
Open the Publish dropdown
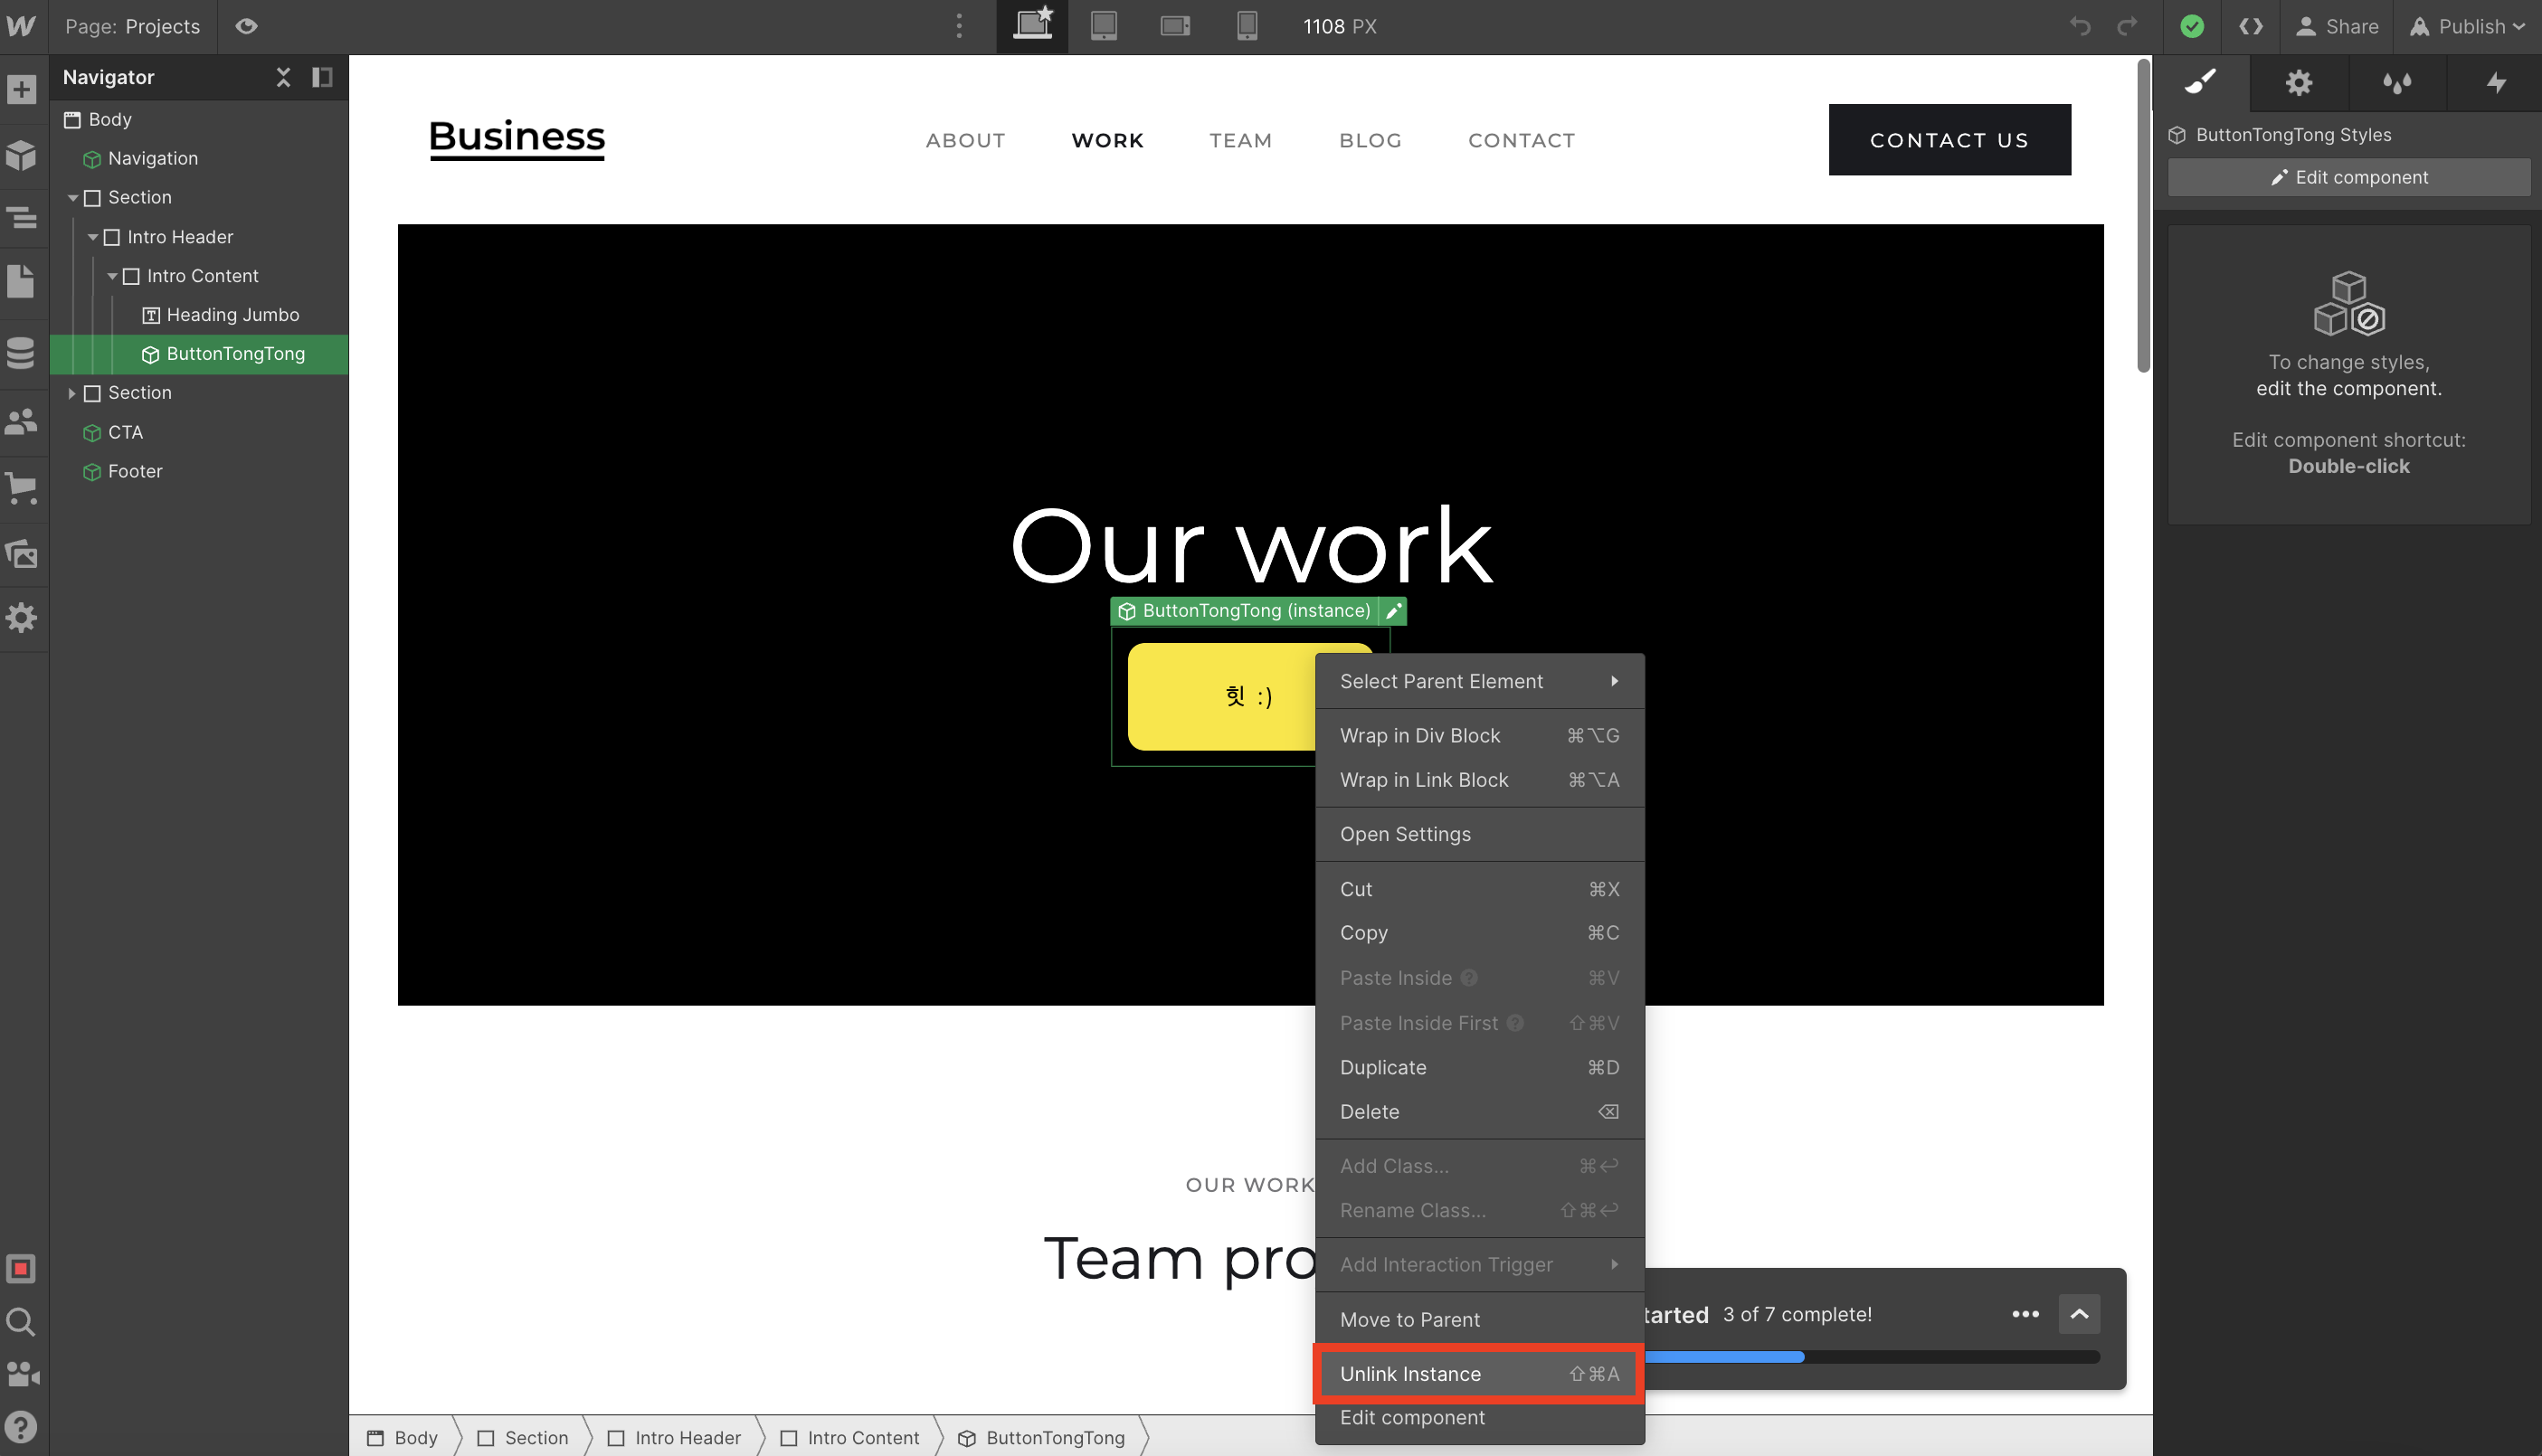[2470, 27]
